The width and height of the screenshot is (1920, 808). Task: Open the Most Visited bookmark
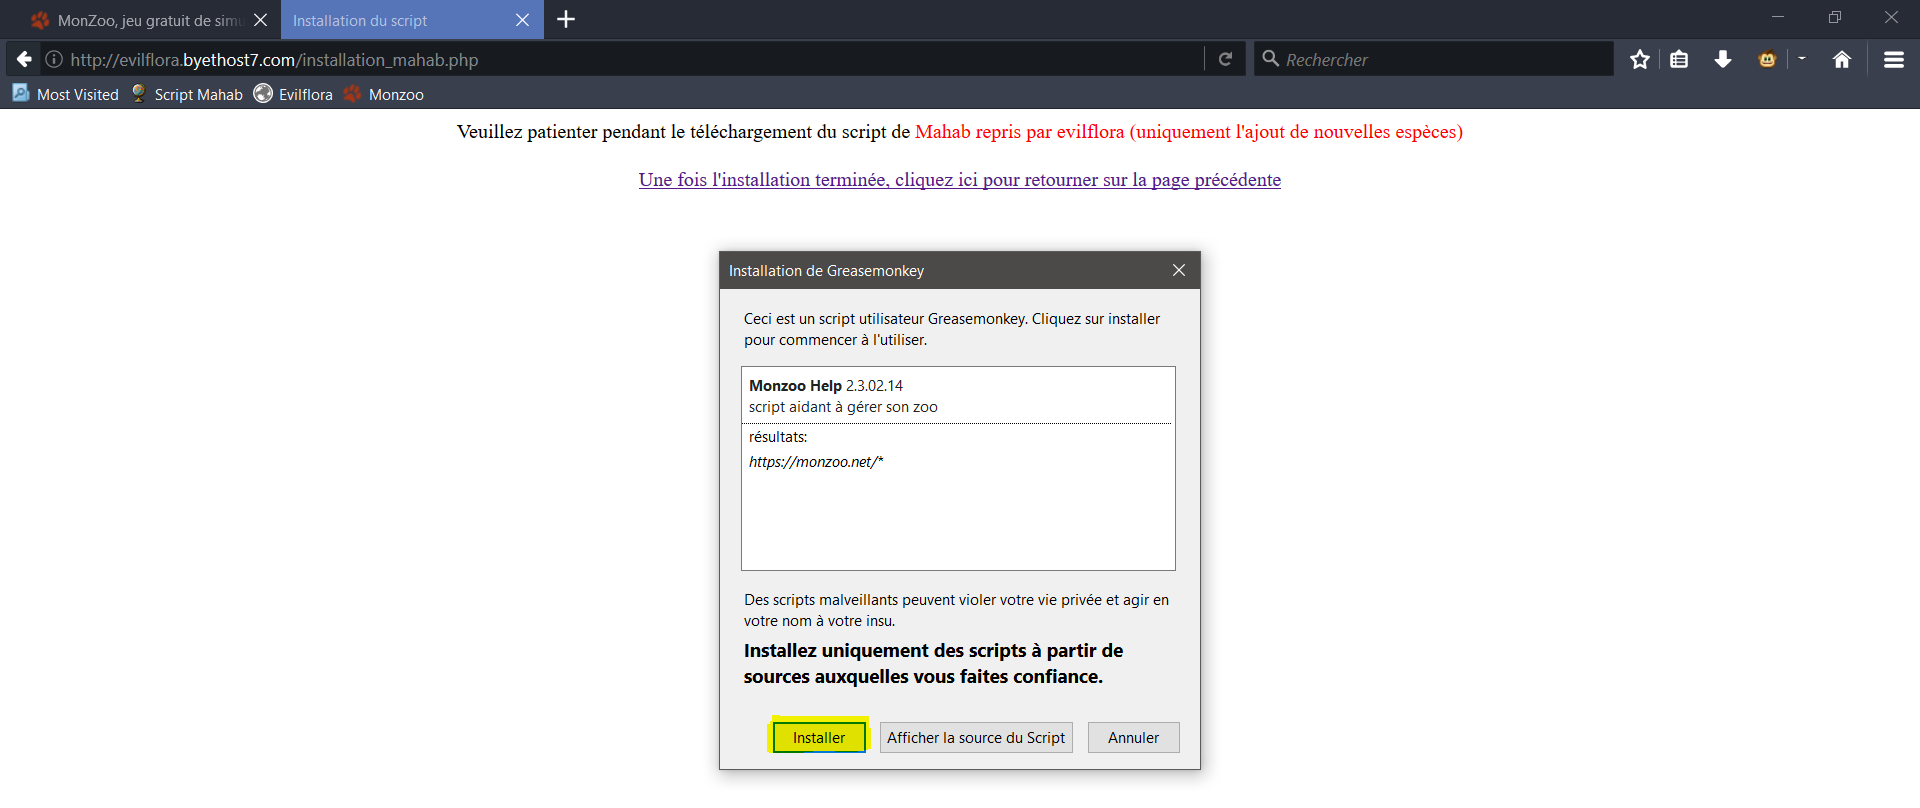65,94
